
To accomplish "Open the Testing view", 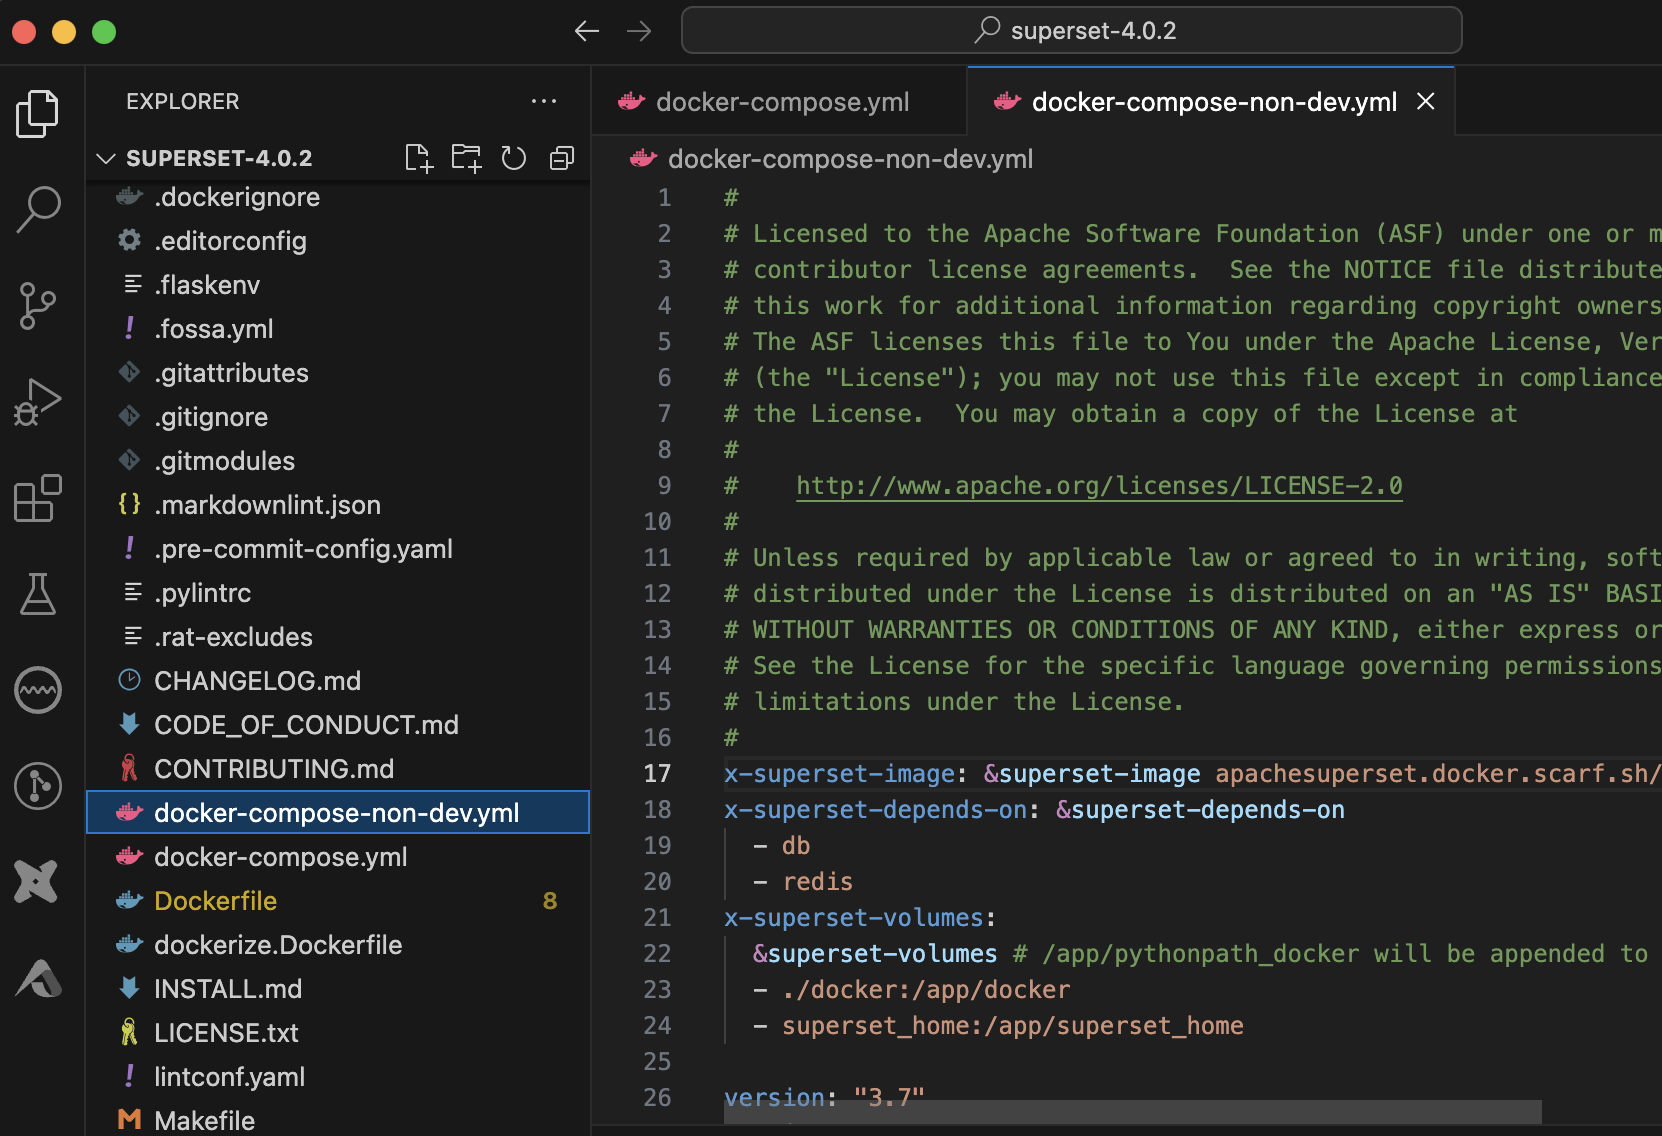I will point(38,594).
